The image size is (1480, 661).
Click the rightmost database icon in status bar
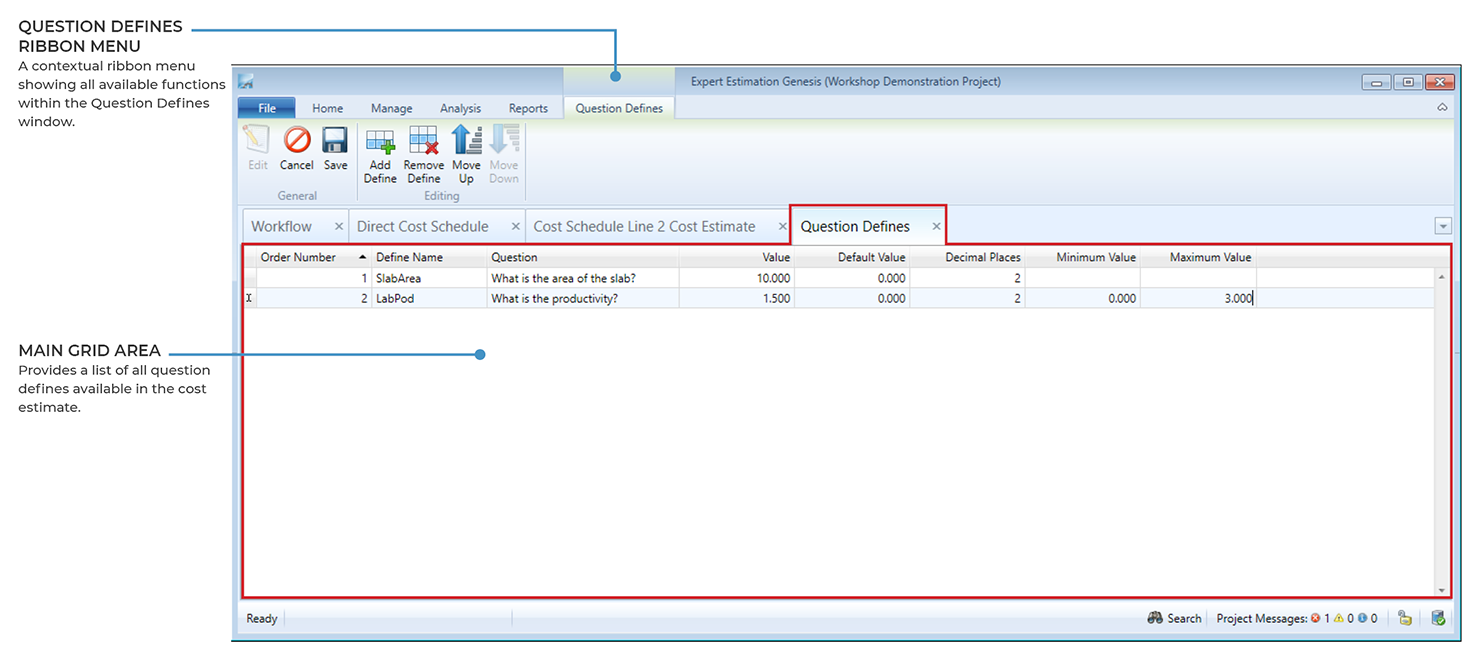[1438, 619]
